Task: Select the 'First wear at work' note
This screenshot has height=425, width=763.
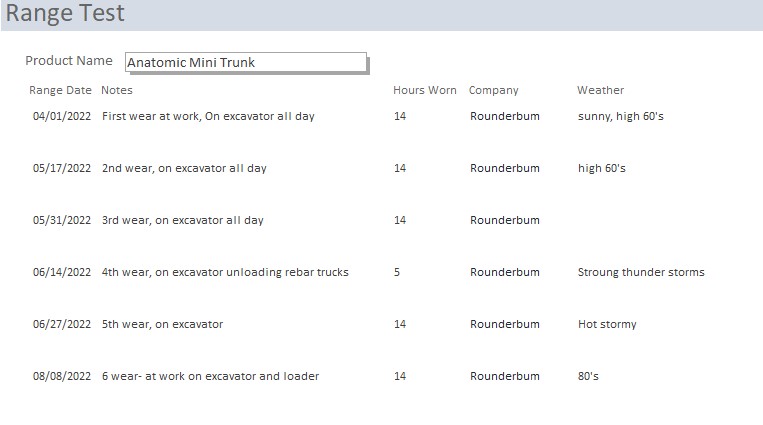Action: 208,116
